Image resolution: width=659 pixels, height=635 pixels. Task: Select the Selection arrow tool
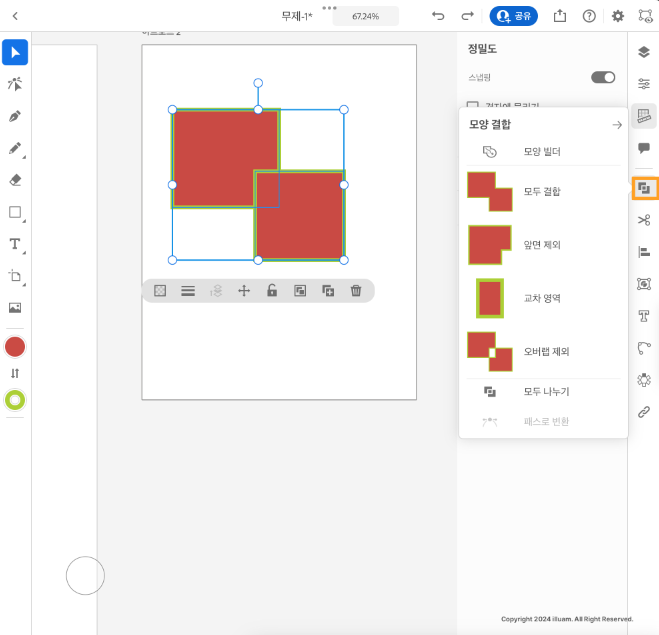click(x=15, y=52)
